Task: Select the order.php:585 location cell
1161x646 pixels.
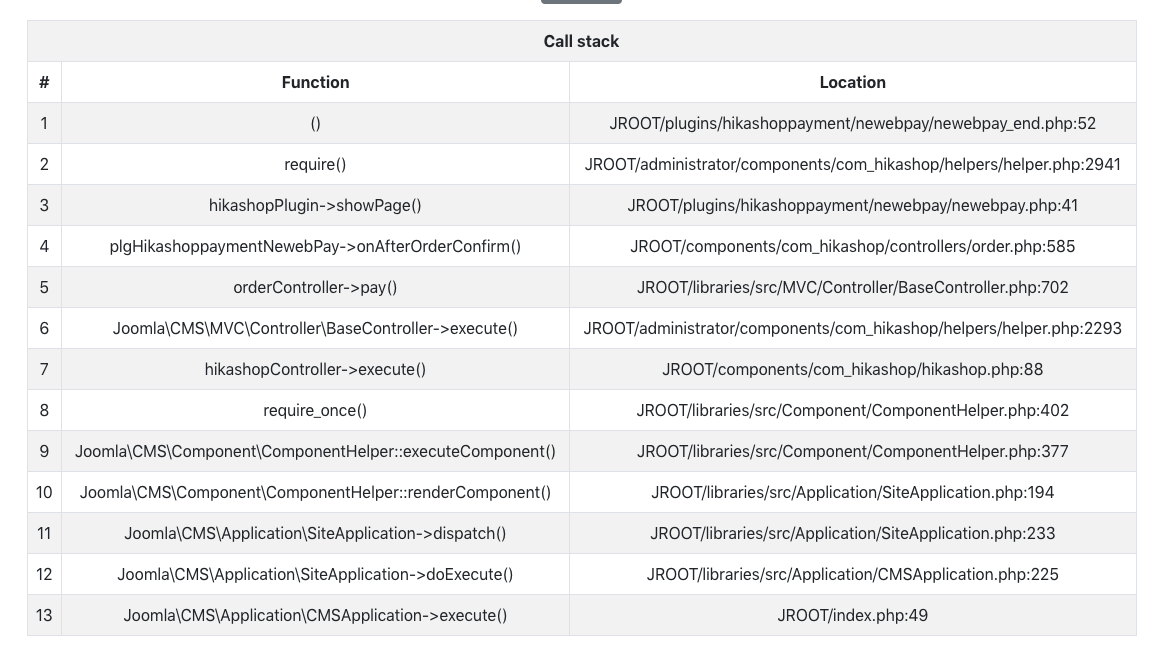Action: tap(852, 247)
